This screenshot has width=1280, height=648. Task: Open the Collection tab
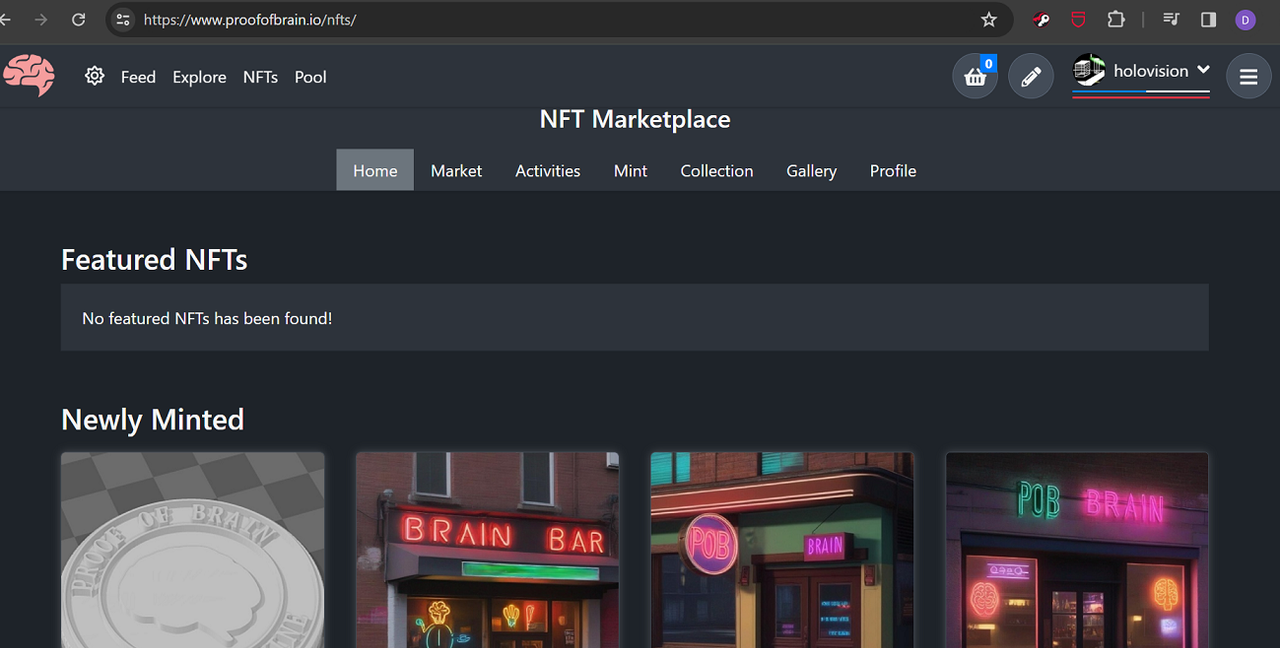click(x=717, y=170)
